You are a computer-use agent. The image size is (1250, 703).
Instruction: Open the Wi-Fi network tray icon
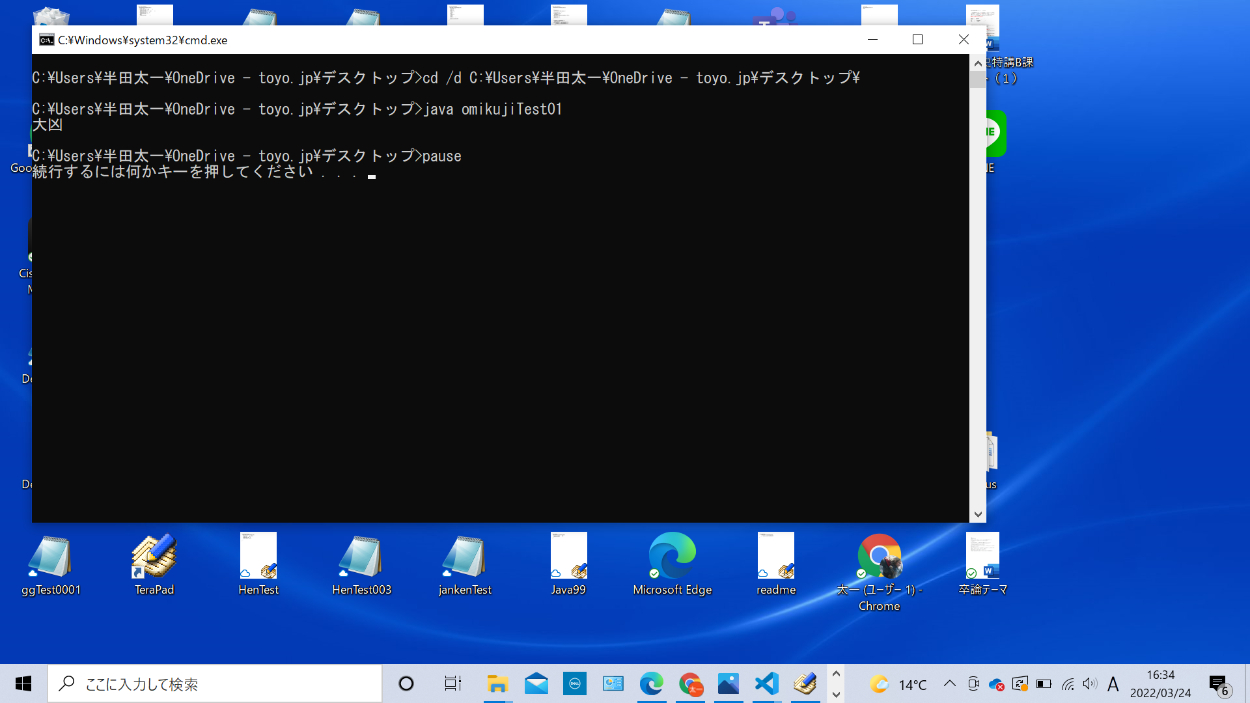point(1068,685)
